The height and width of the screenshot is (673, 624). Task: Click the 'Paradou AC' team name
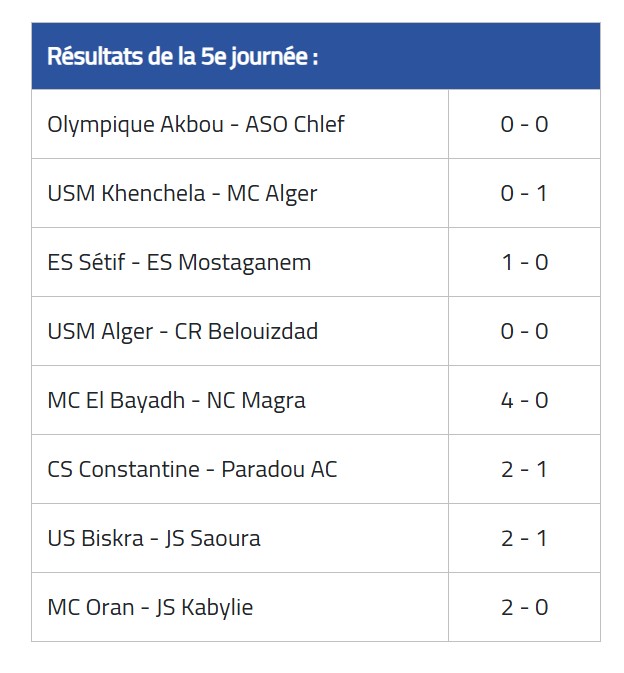[279, 469]
